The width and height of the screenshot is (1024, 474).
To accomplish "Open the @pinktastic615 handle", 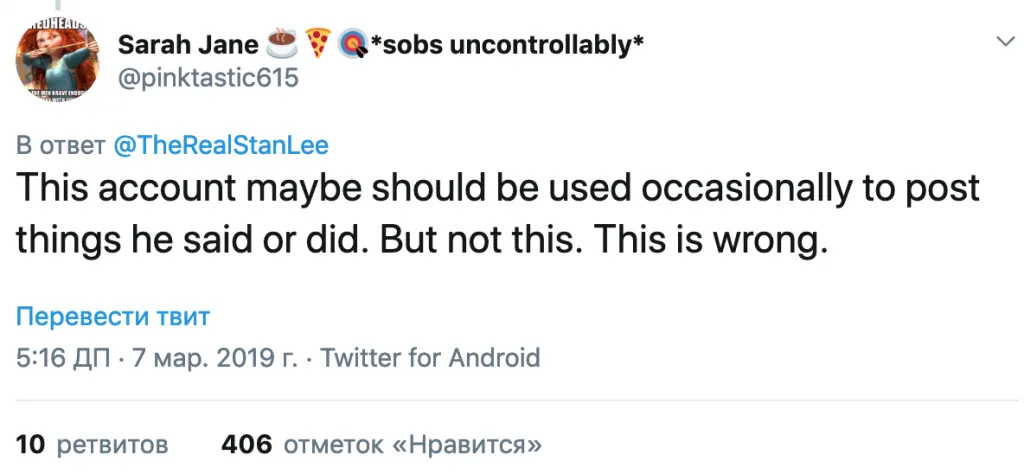I will [x=208, y=77].
